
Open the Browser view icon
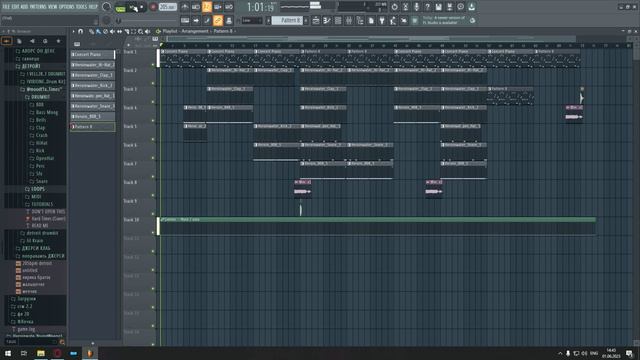pos(360,20)
